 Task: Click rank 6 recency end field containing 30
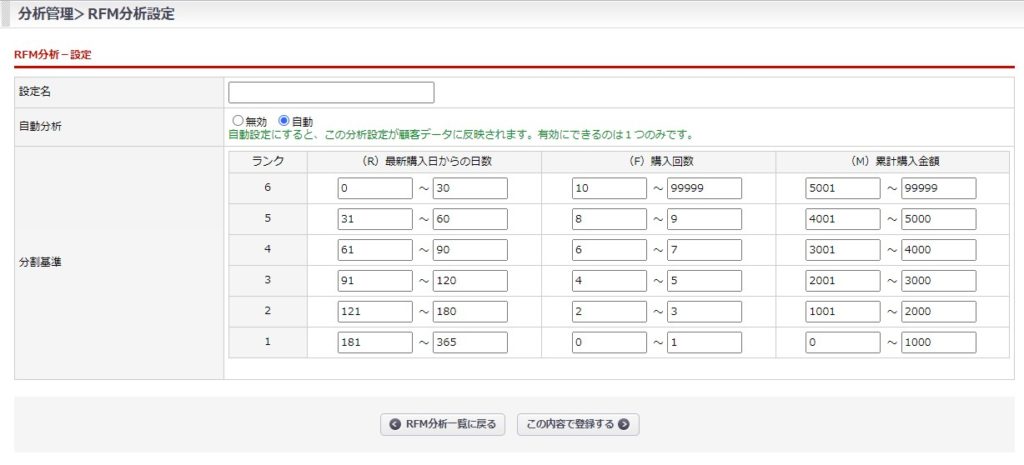click(x=470, y=188)
